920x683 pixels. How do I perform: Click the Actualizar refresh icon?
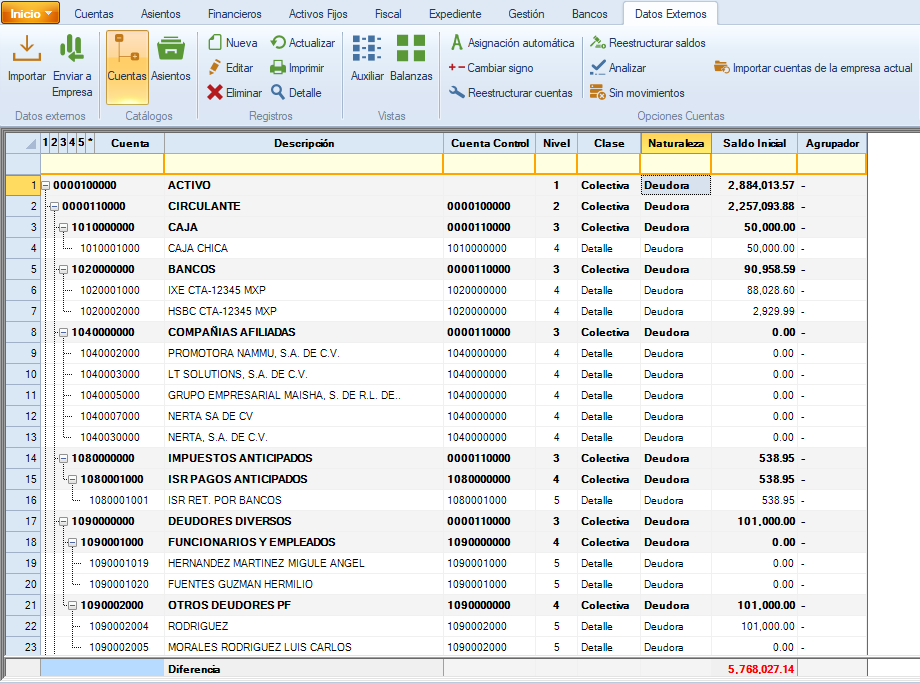click(x=278, y=42)
